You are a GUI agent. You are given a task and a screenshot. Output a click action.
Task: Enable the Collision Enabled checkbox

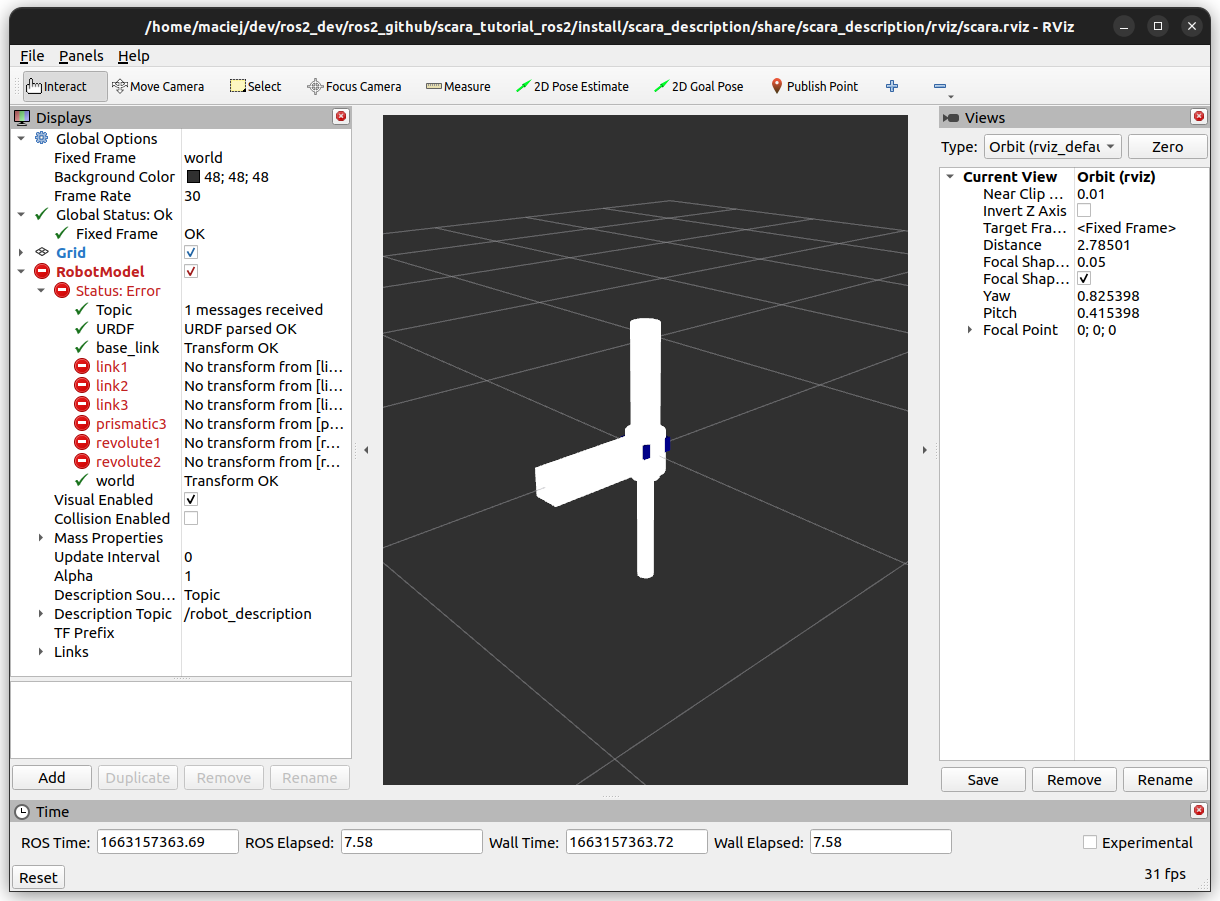tap(191, 519)
